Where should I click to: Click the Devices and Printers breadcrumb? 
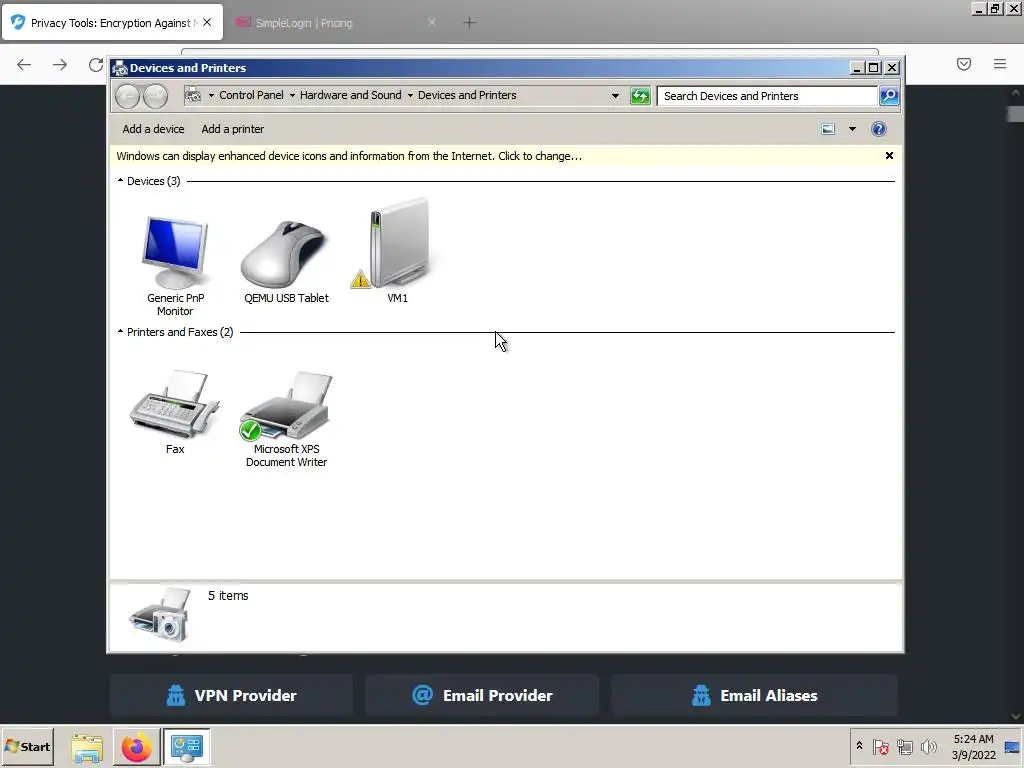pyautogui.click(x=467, y=95)
